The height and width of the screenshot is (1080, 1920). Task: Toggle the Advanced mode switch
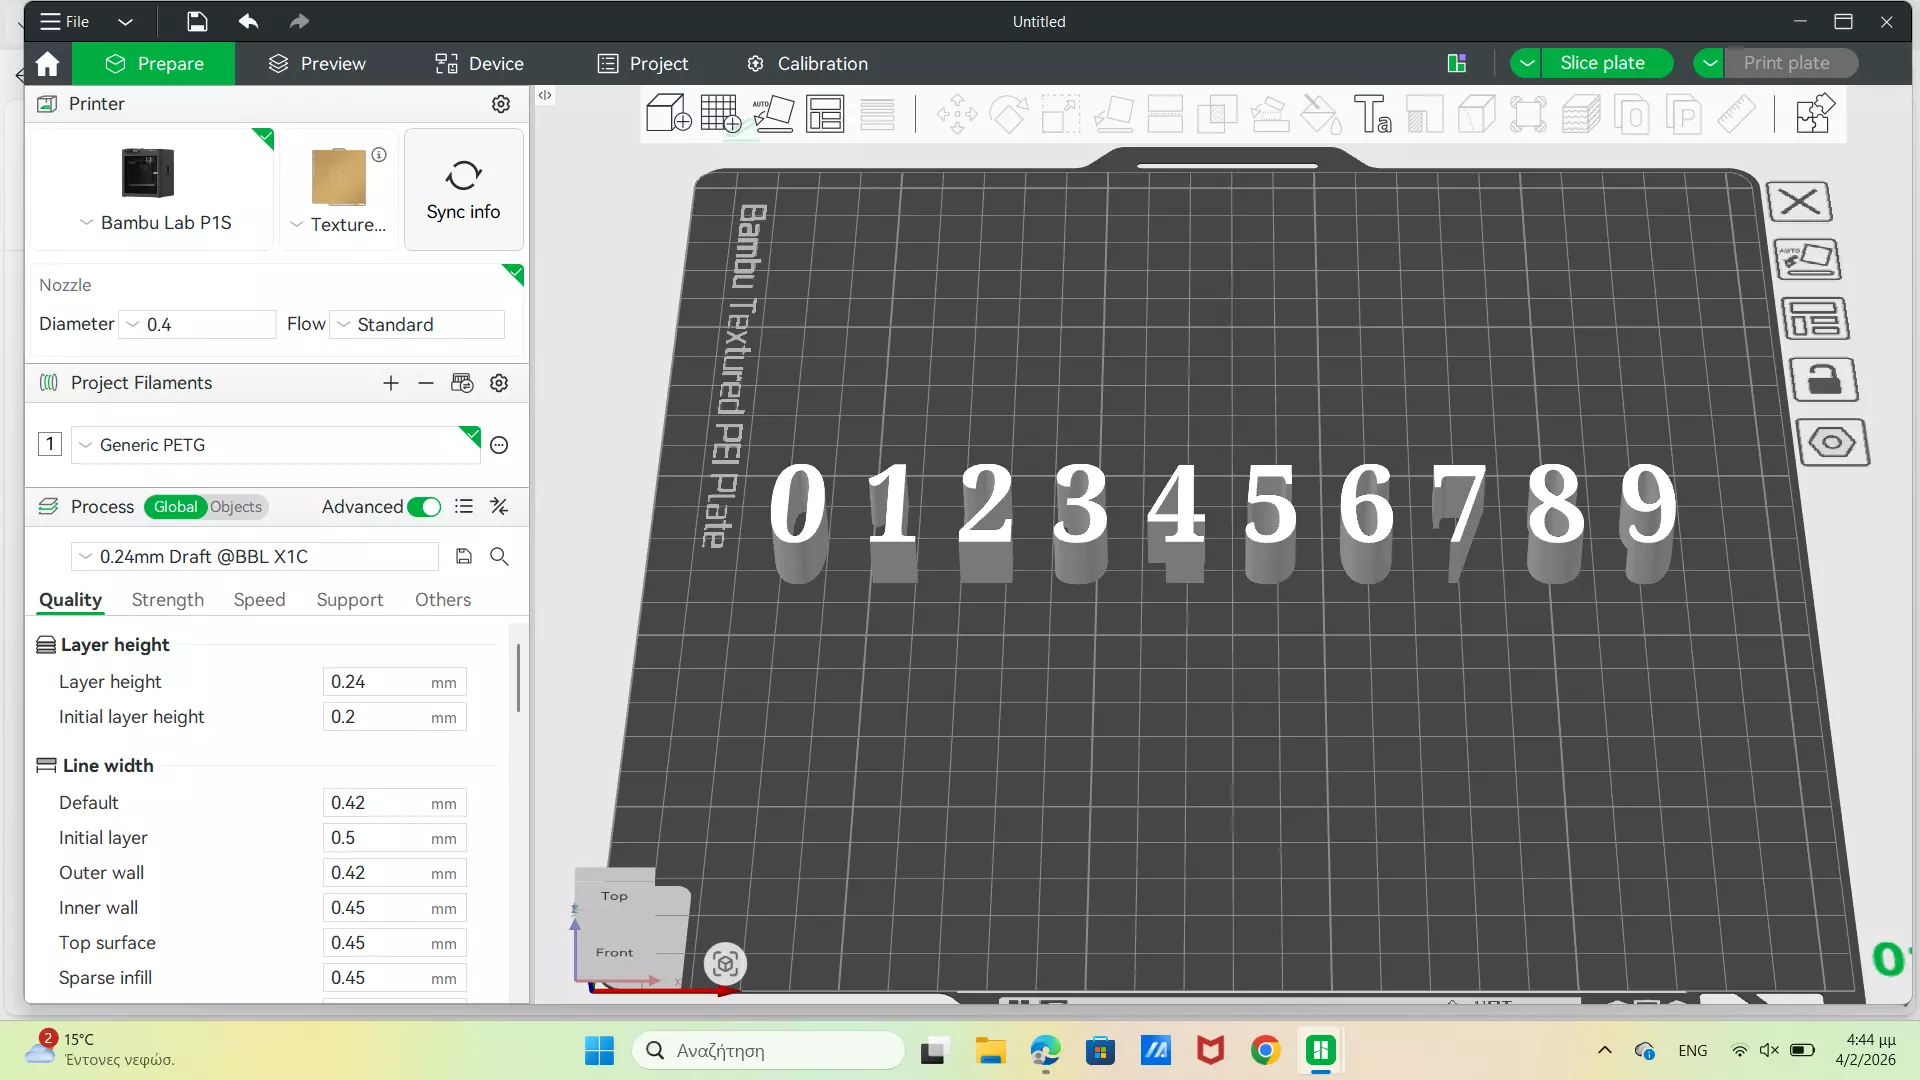[x=424, y=507]
